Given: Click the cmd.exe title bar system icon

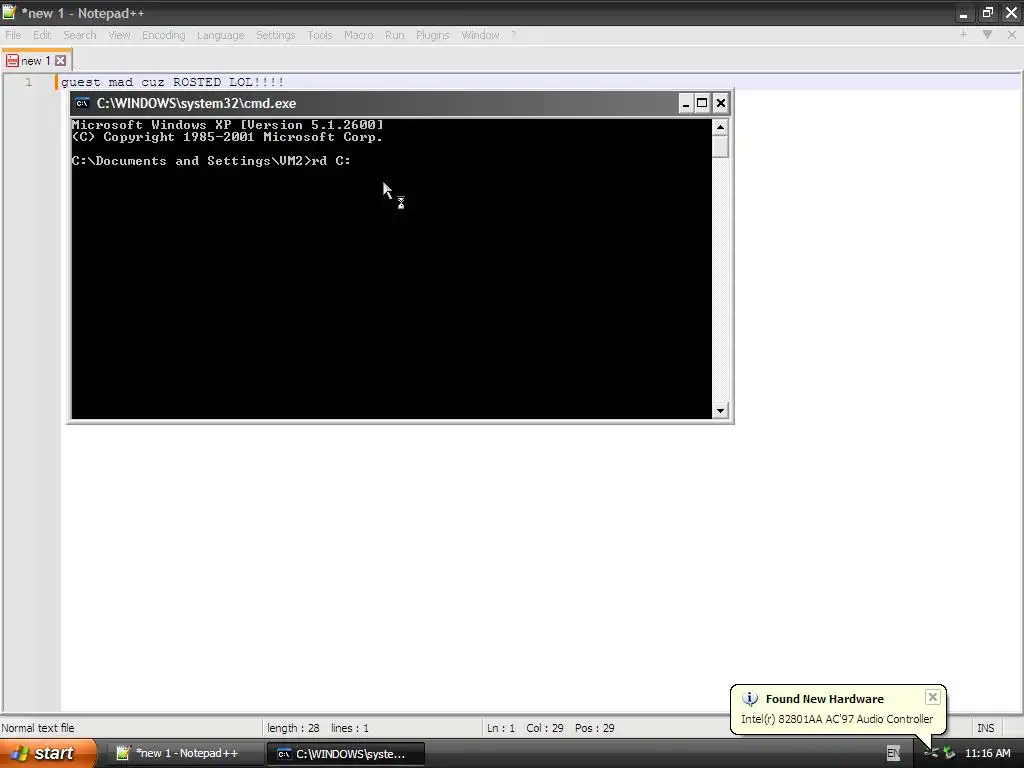Looking at the screenshot, I should tap(82, 103).
